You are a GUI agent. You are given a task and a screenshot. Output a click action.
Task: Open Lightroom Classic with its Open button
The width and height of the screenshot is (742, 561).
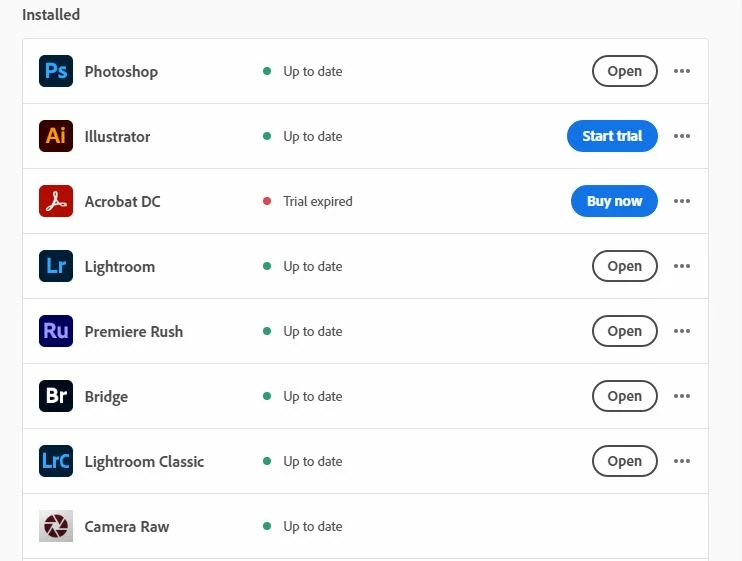(x=625, y=461)
